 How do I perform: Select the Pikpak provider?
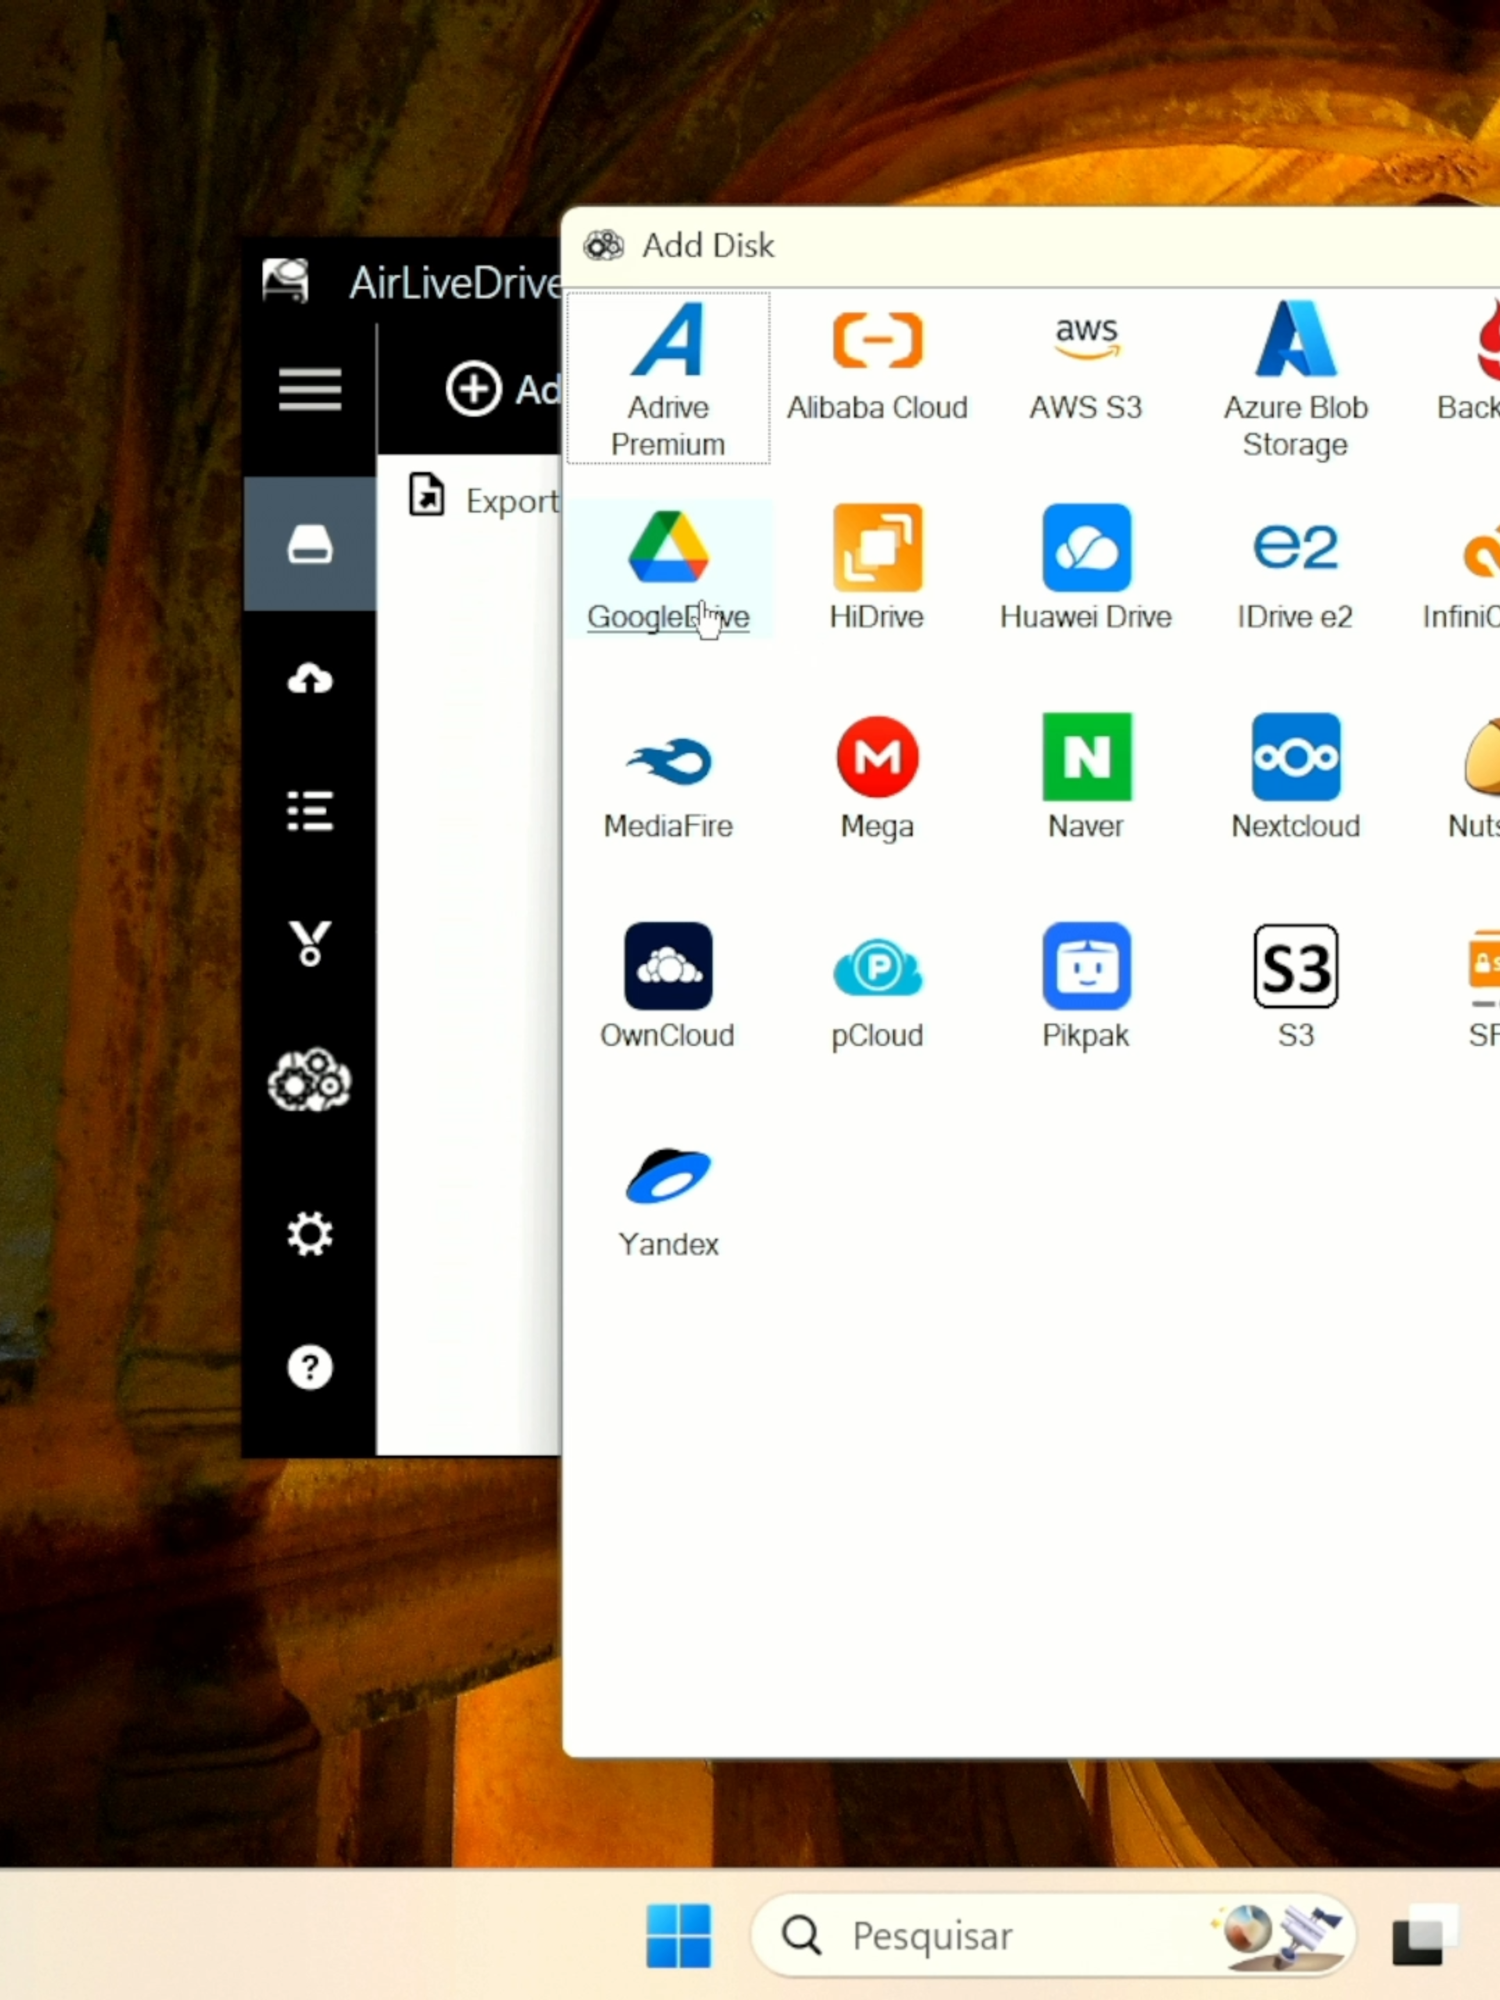click(1086, 988)
